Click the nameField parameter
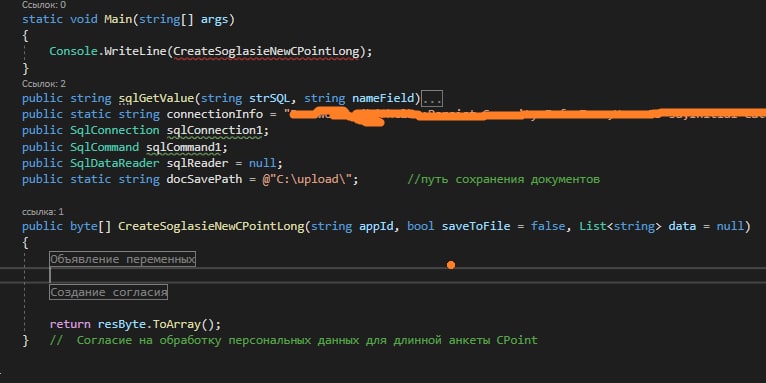This screenshot has width=766, height=383. pyautogui.click(x=383, y=99)
